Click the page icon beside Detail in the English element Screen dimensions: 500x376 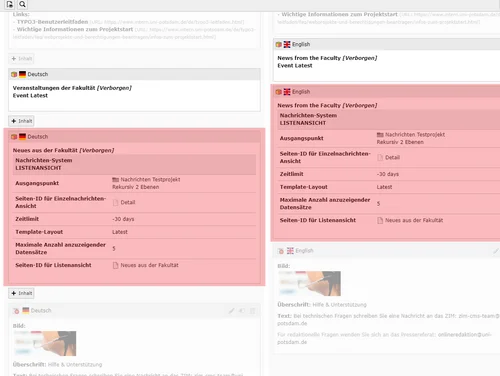tap(380, 157)
